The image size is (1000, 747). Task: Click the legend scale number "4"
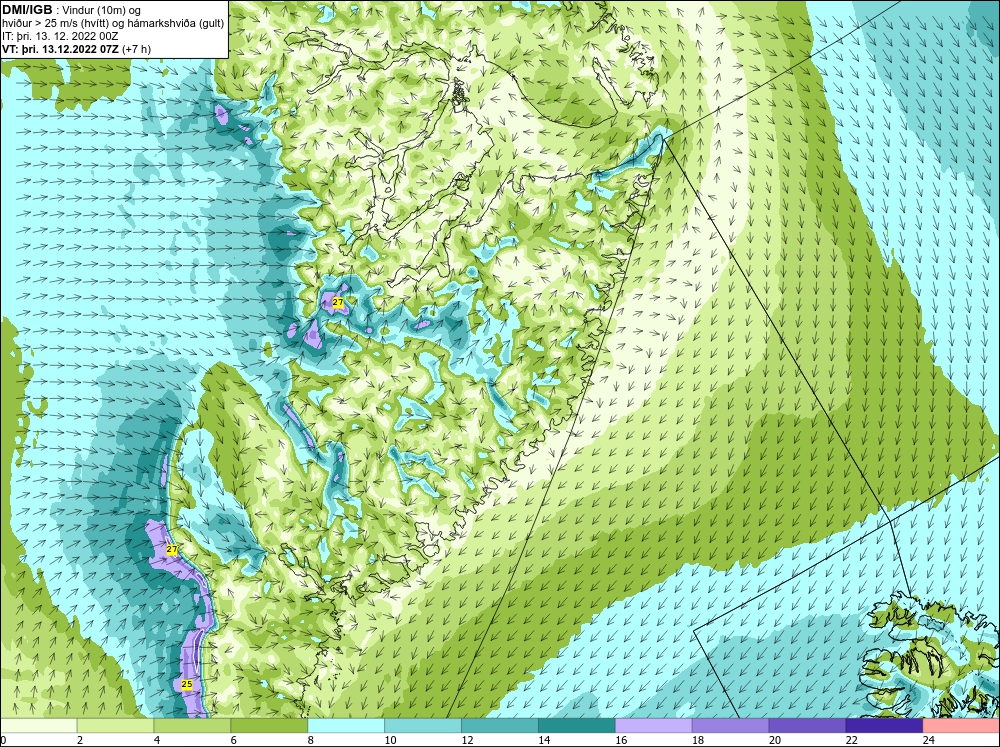(x=157, y=740)
